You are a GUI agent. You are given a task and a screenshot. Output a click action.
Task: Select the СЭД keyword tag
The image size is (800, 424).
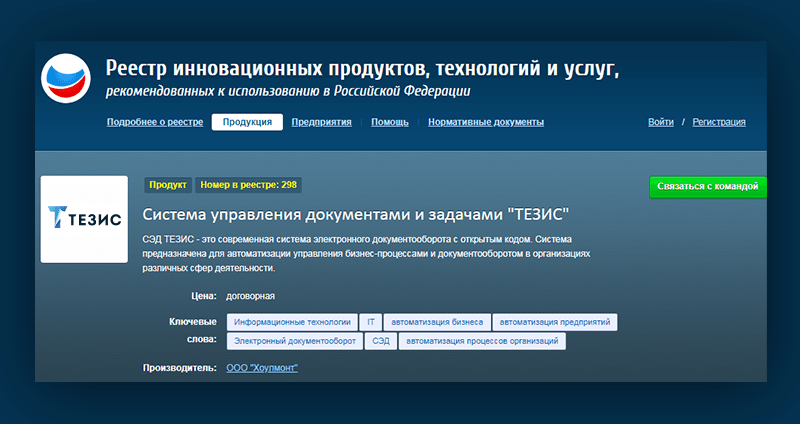coord(381,341)
